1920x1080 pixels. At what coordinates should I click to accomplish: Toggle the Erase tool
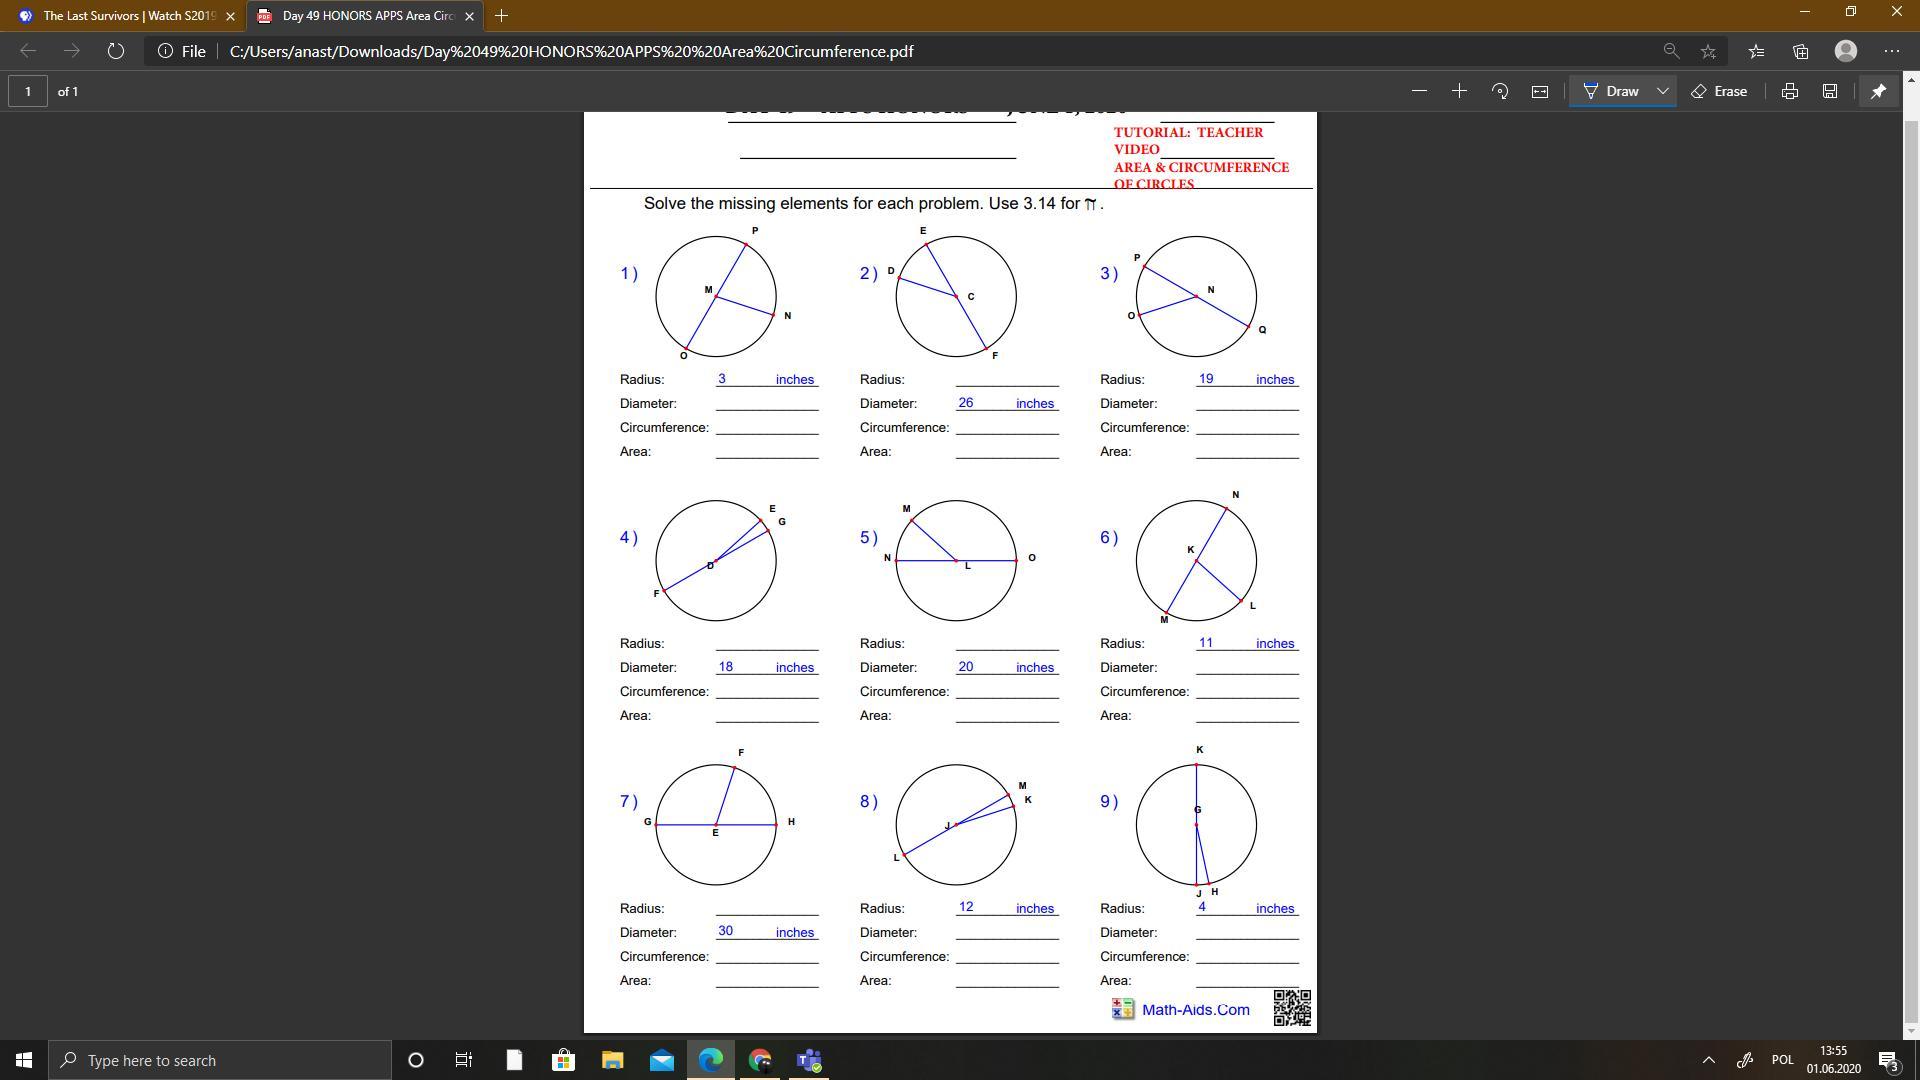tap(1719, 91)
